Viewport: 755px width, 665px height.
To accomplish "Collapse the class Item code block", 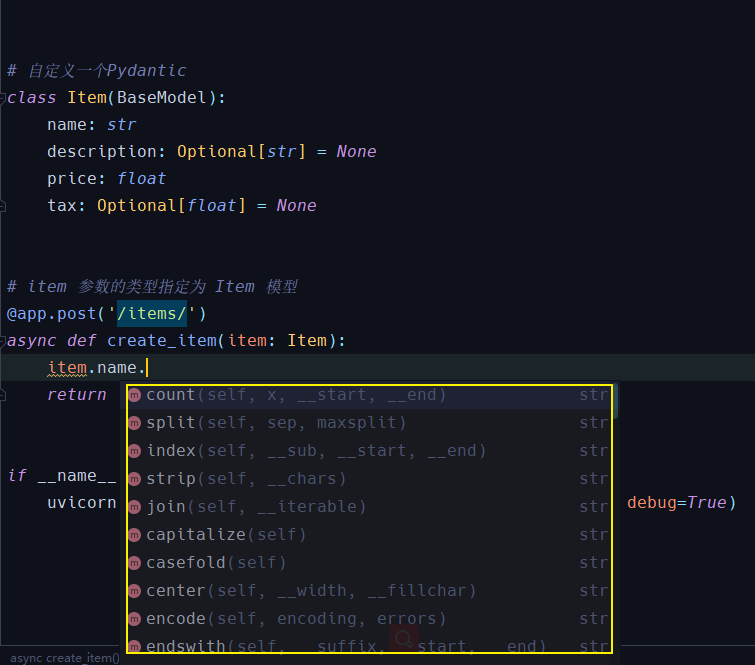I will (4, 98).
